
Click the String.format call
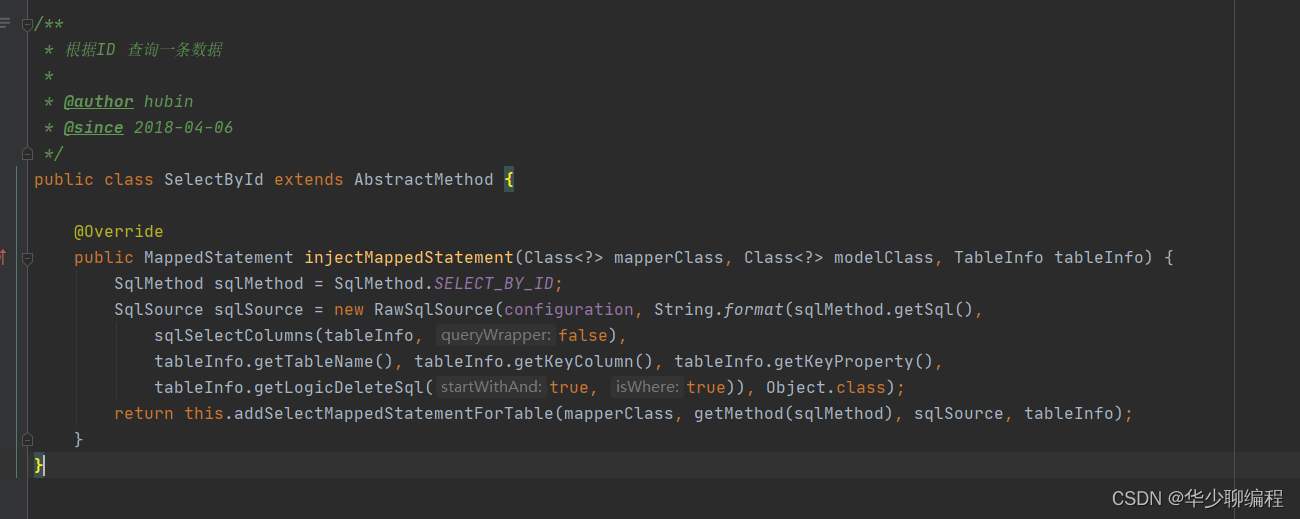[719, 310]
